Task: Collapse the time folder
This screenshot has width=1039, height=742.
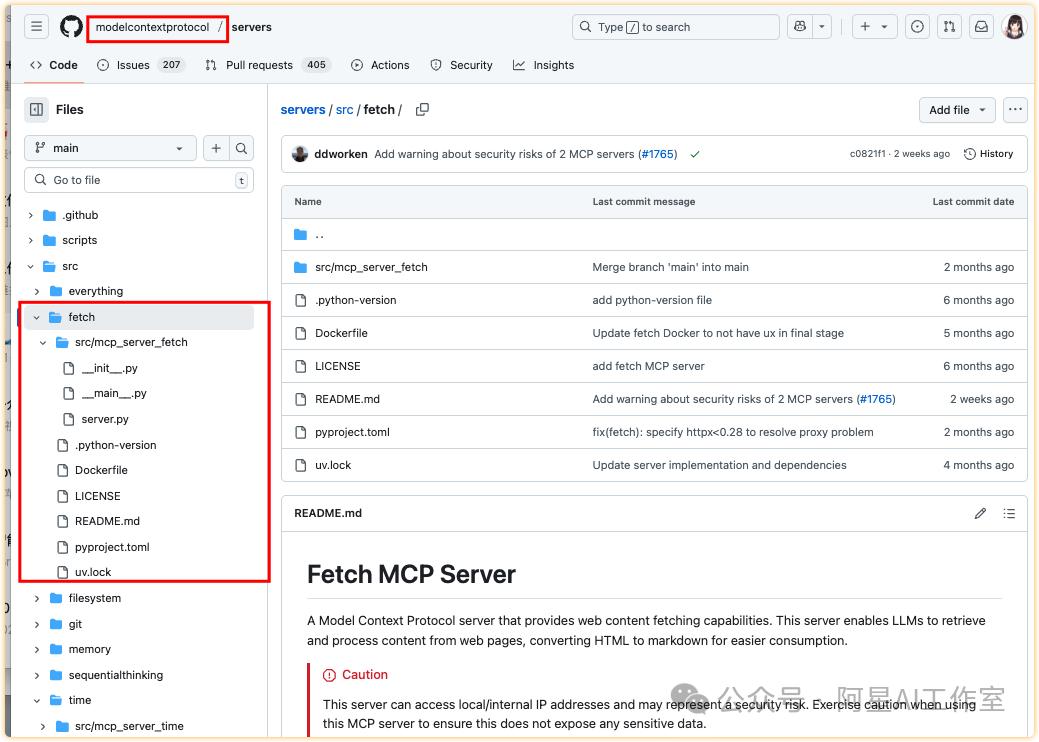Action: click(x=37, y=700)
